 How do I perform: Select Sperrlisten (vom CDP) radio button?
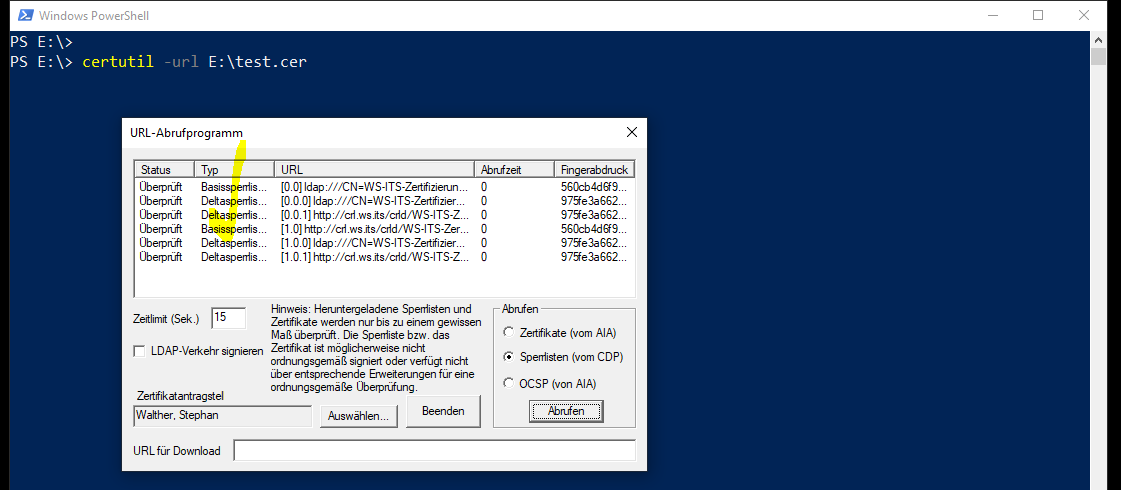pyautogui.click(x=508, y=356)
